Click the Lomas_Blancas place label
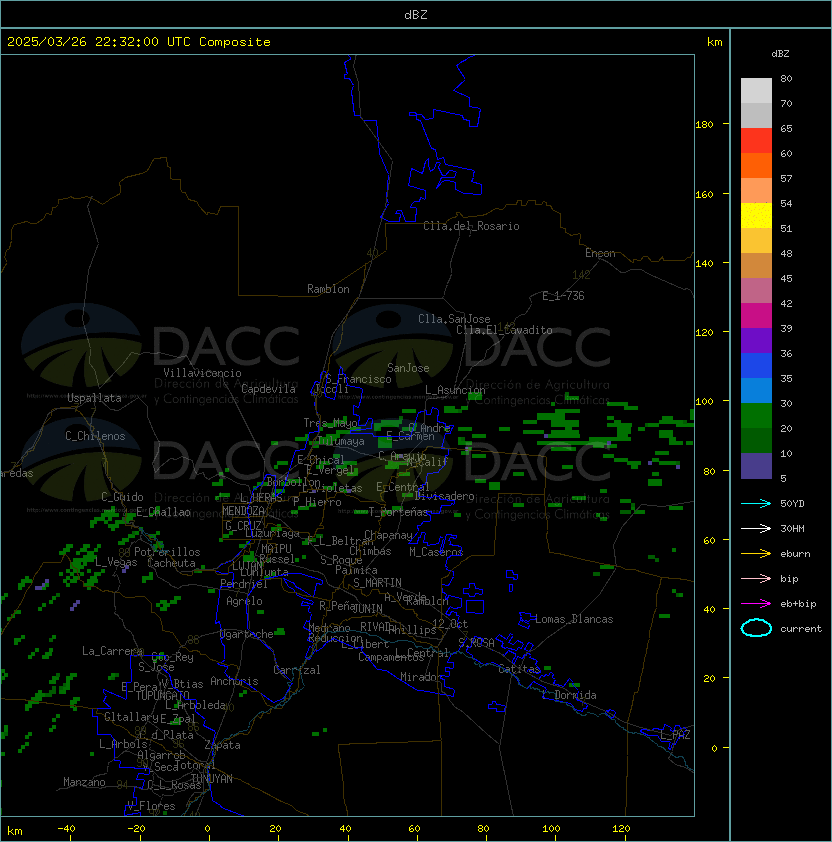The height and width of the screenshot is (842, 832). (x=574, y=619)
